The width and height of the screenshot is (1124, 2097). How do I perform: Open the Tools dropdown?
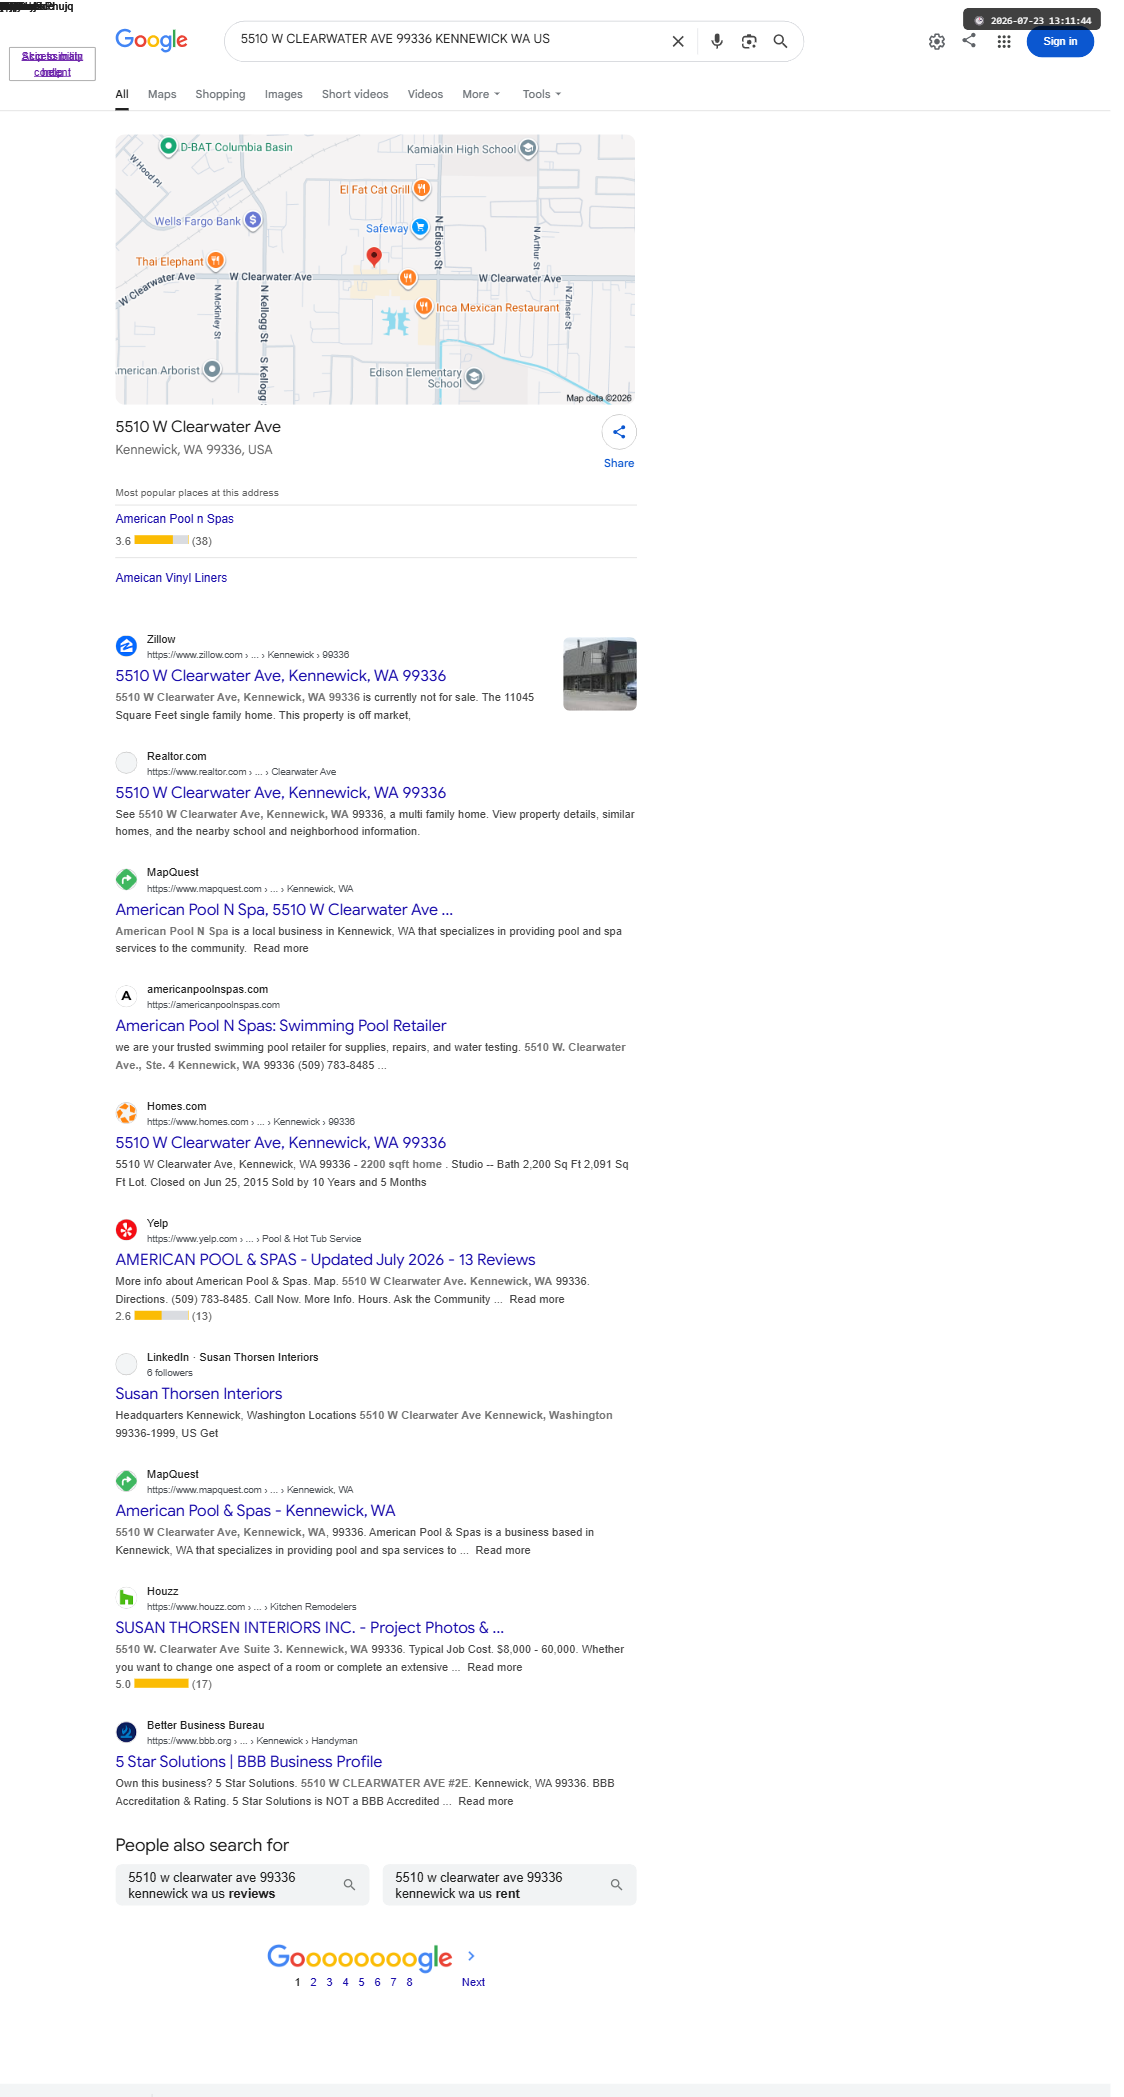[542, 94]
